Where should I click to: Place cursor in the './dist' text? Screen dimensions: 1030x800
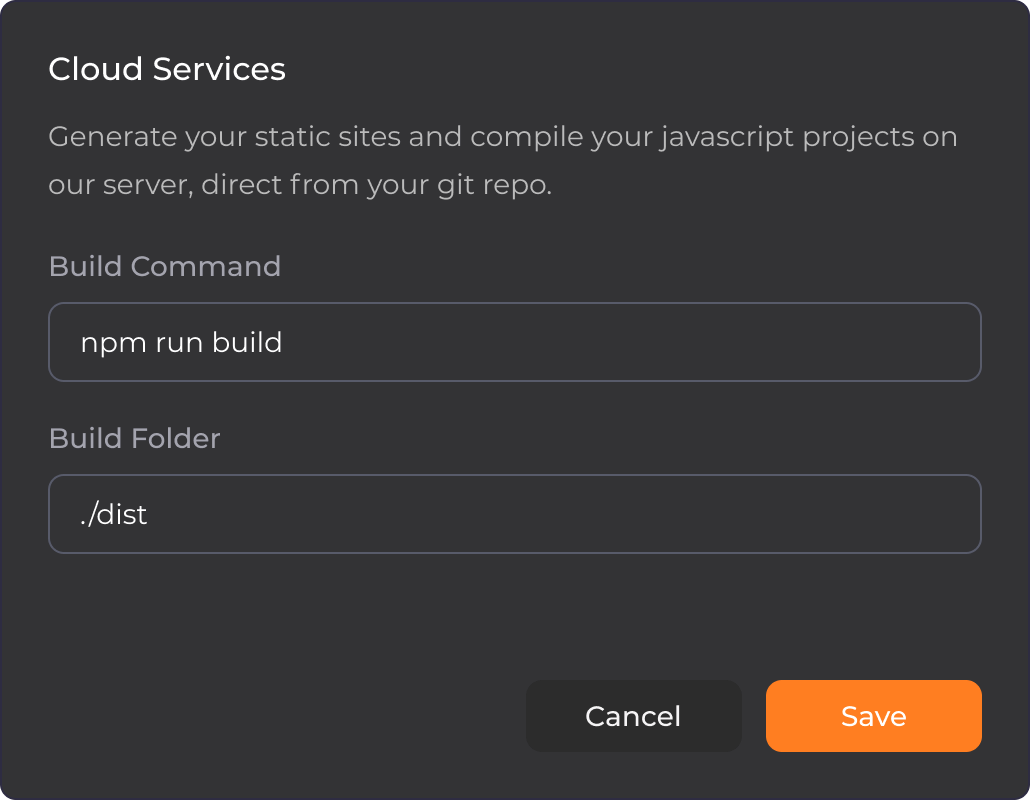coord(114,515)
